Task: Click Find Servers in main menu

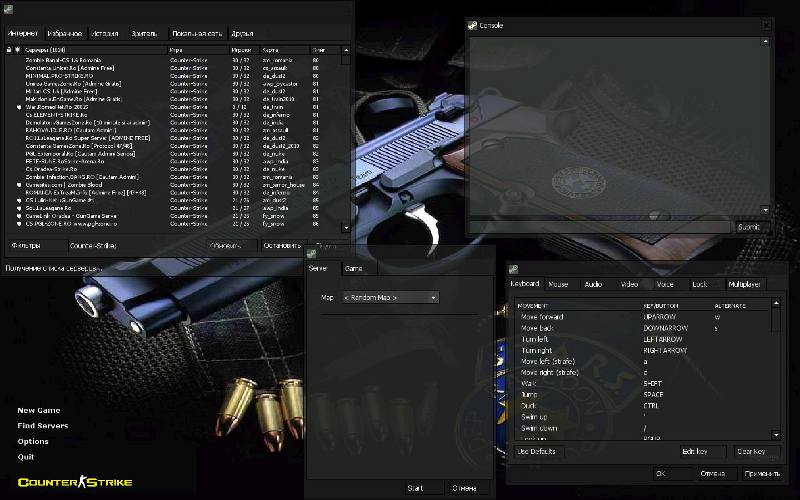Action: pos(43,426)
